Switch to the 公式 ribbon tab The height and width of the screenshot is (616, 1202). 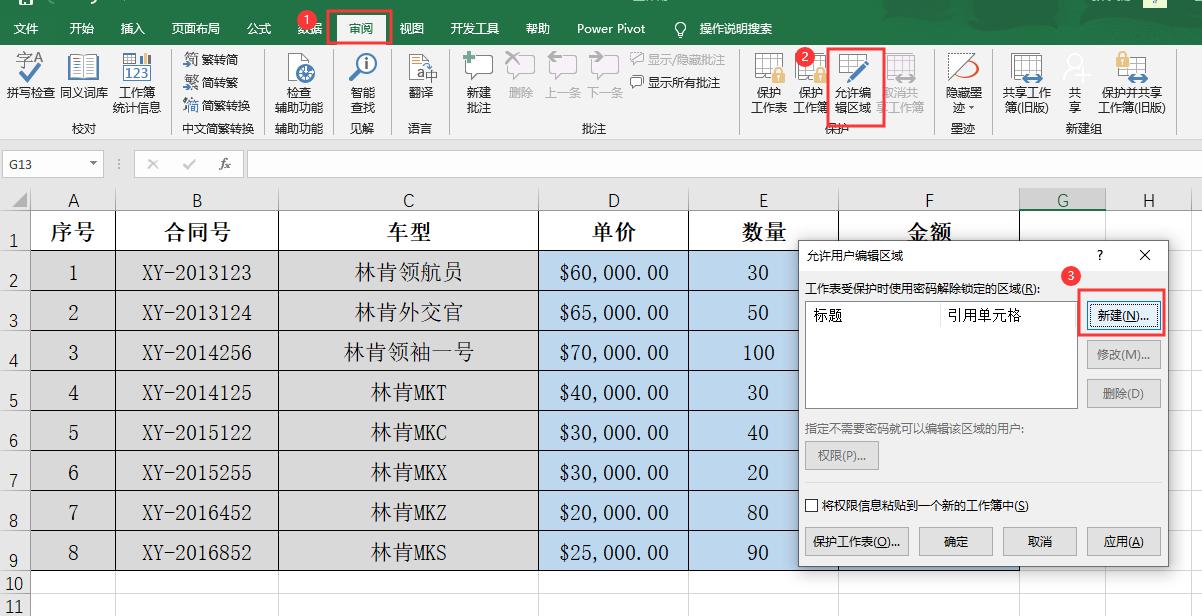pos(258,28)
